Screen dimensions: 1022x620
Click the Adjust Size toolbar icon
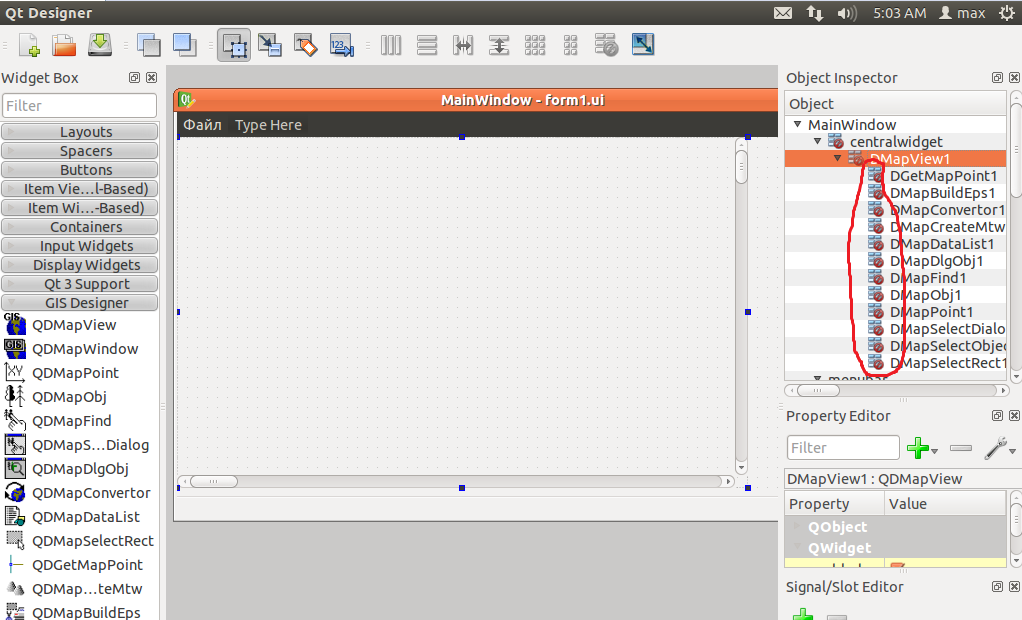pos(643,44)
